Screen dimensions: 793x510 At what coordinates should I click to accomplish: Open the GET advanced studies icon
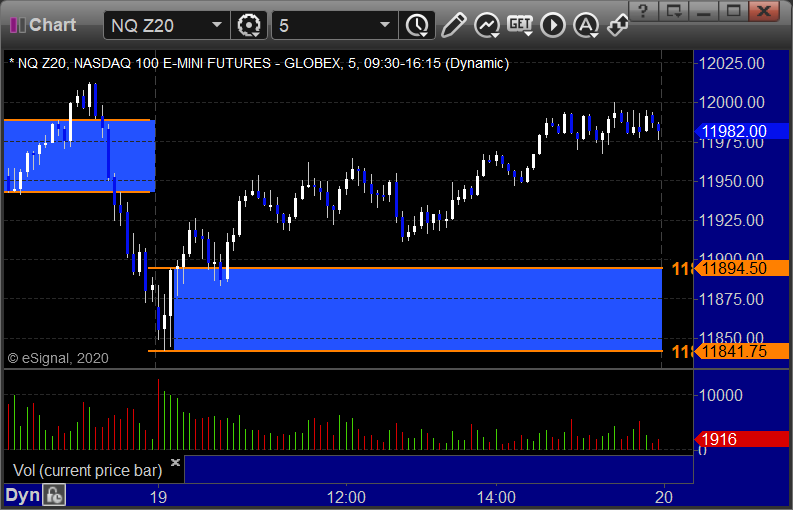(520, 25)
